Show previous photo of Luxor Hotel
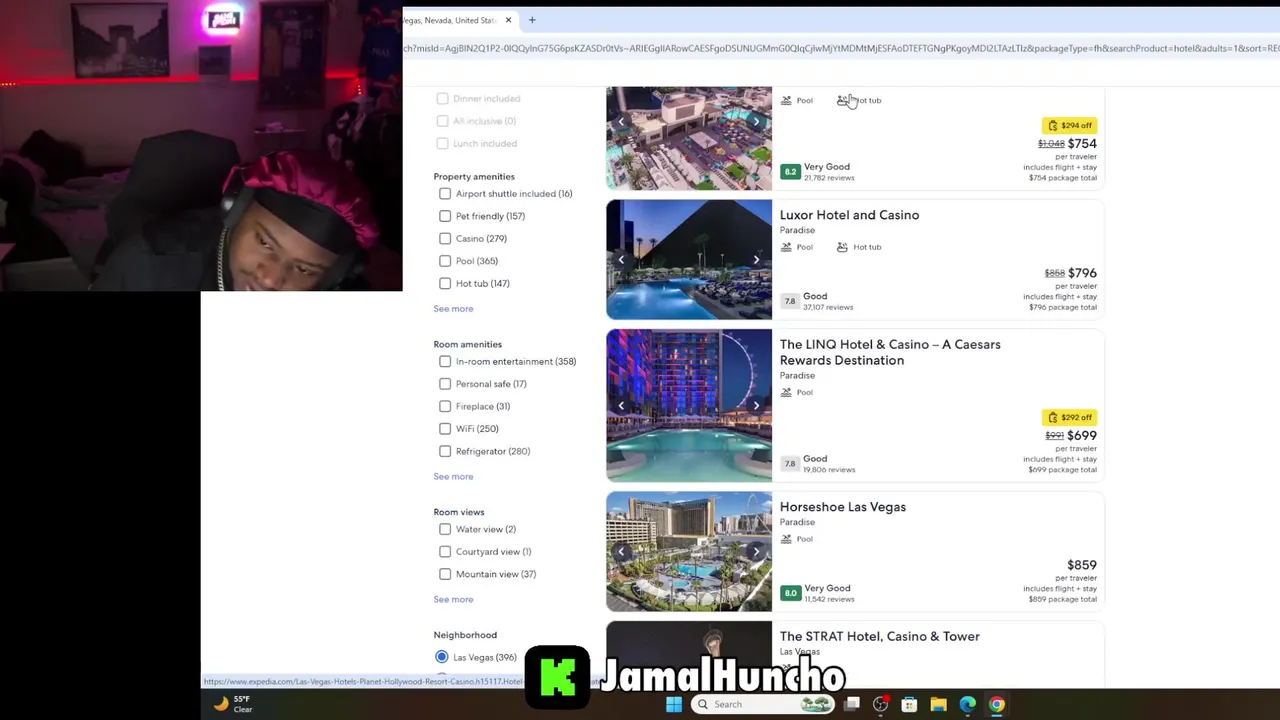Viewport: 1280px width, 720px height. [621, 260]
